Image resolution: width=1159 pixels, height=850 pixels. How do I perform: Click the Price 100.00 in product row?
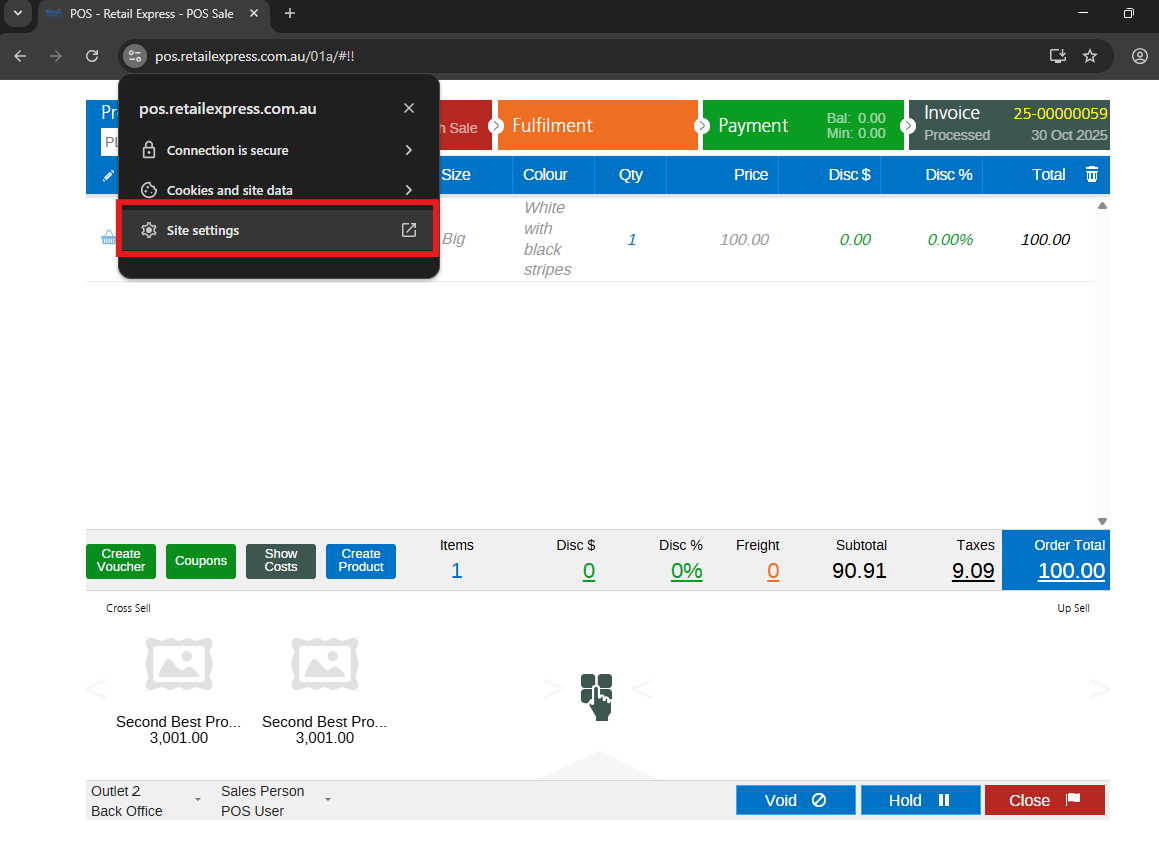point(744,239)
